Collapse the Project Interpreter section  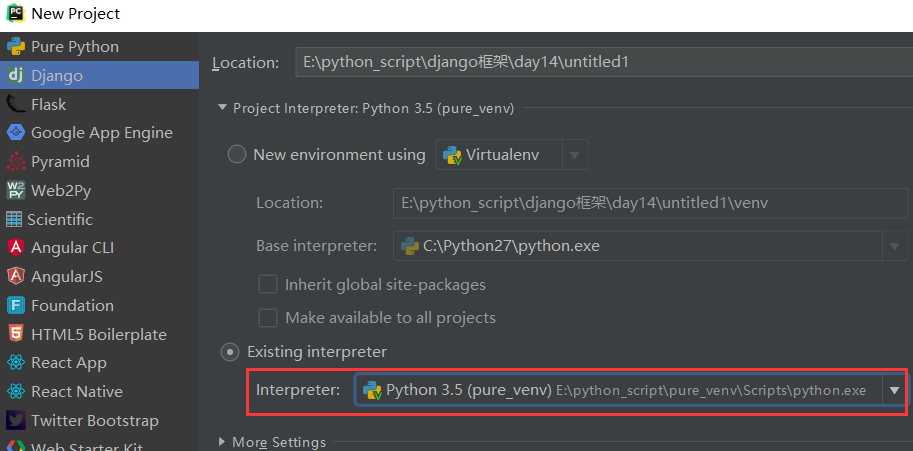(x=223, y=108)
